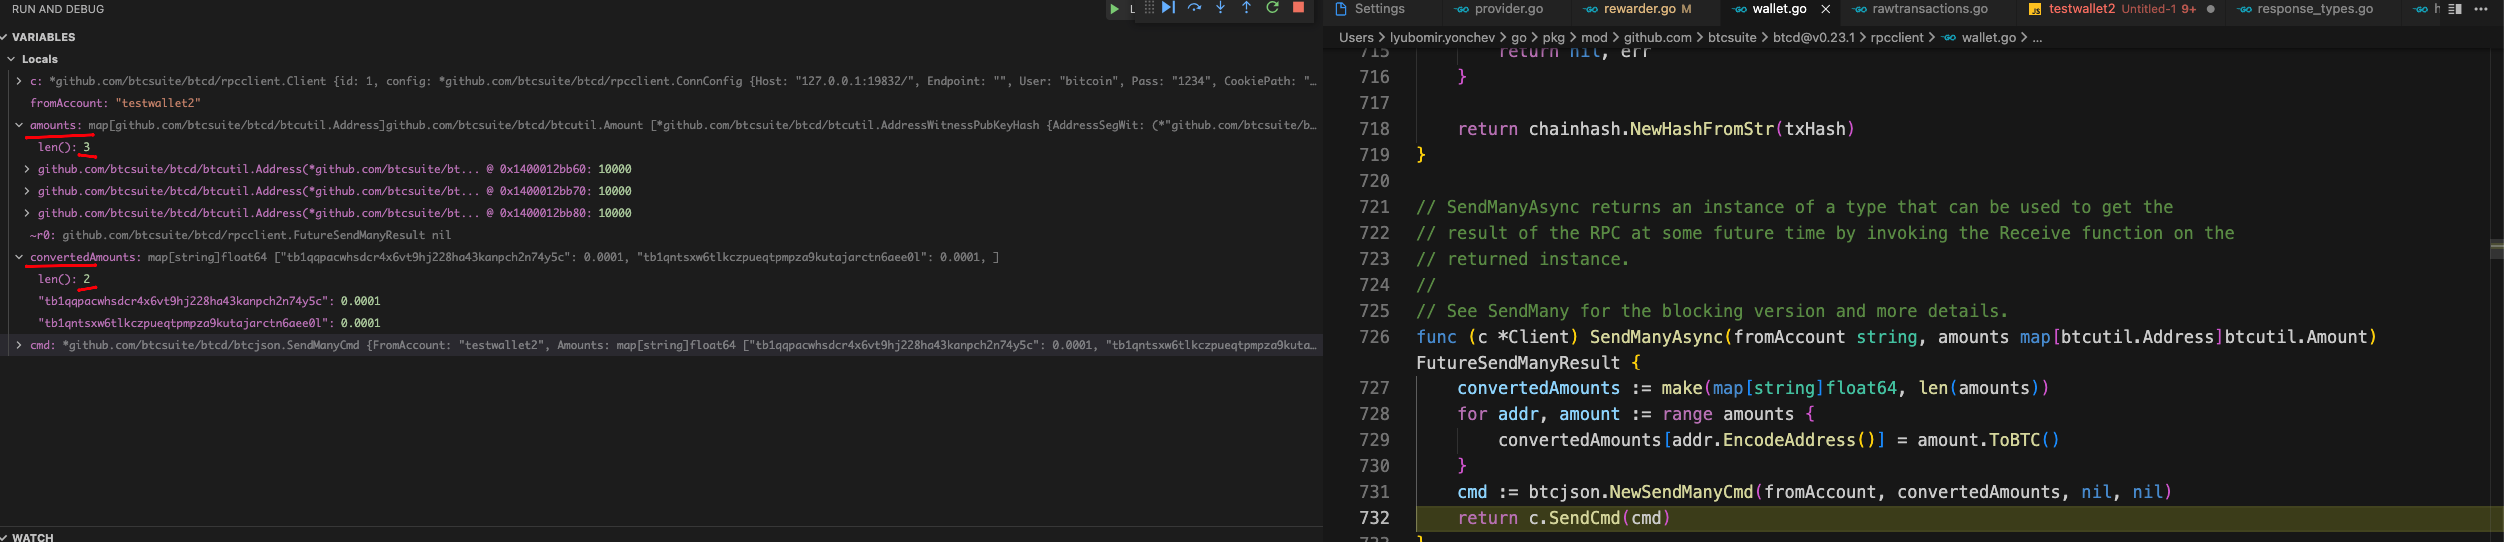Select the ~r0 FutureSendManyResult row
The height and width of the screenshot is (542, 2504).
coord(661,235)
